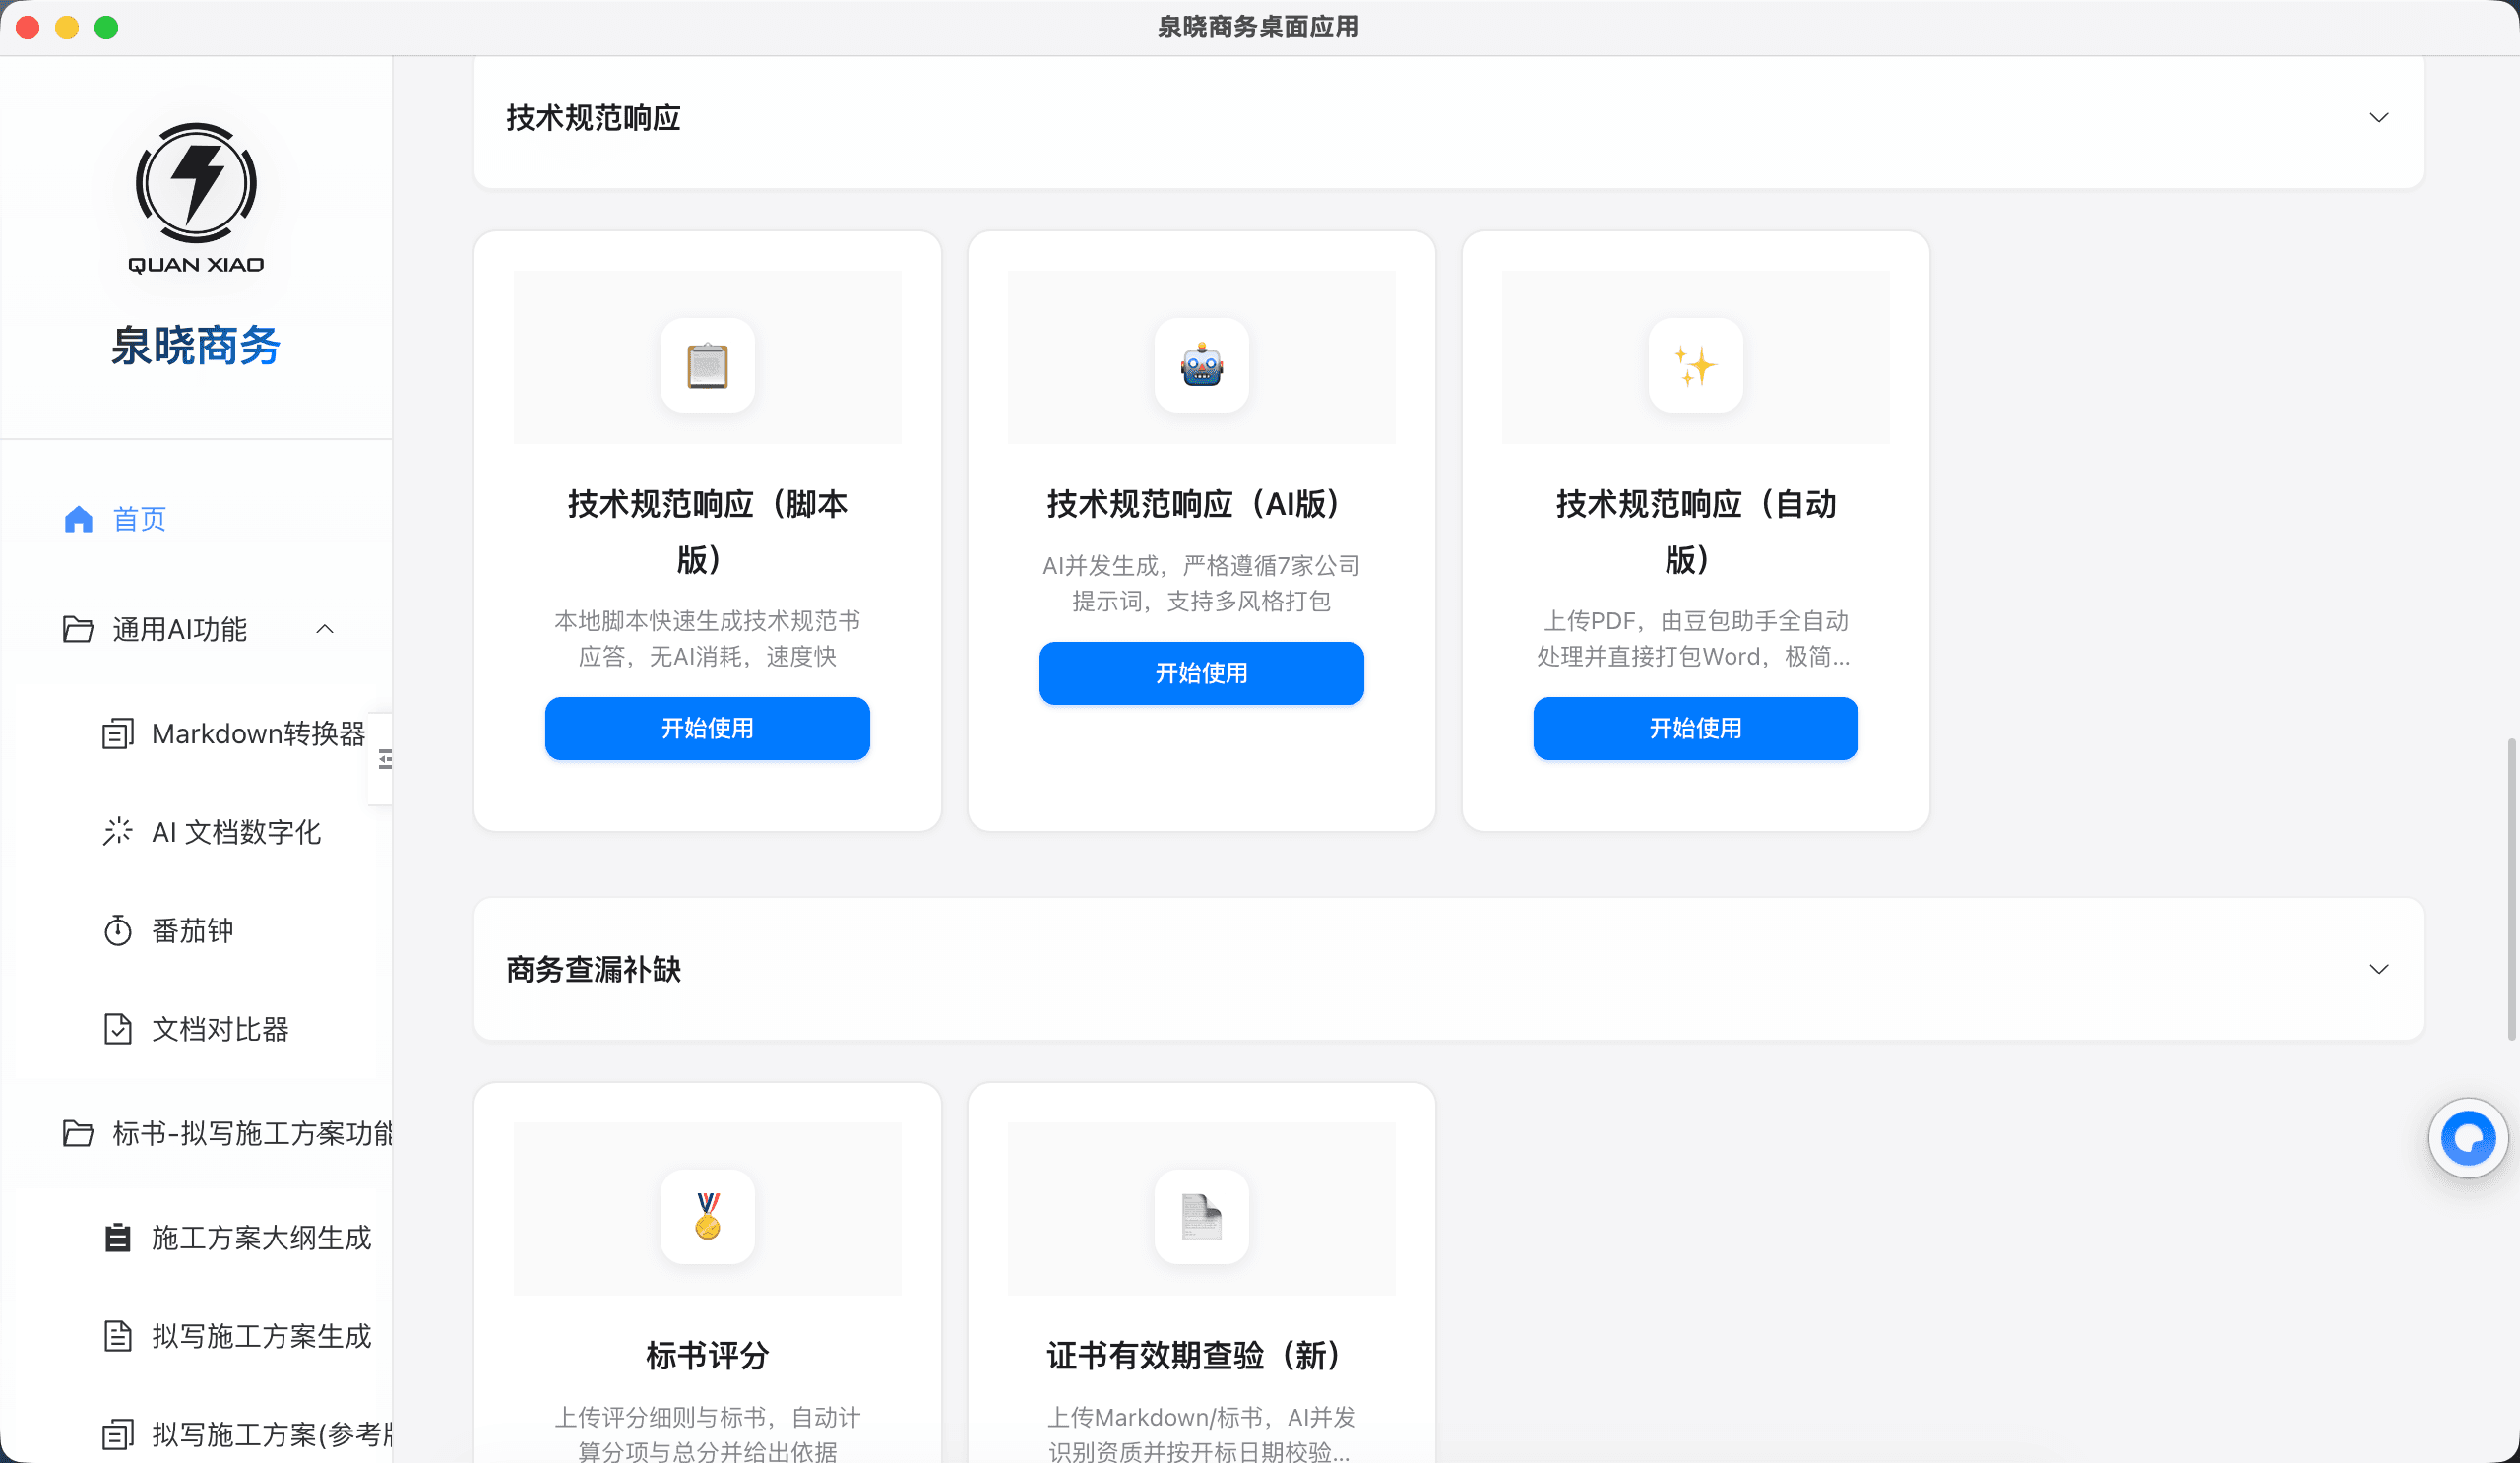Click the robot icon on AI版 card
This screenshot has height=1463, width=2520.
tap(1201, 365)
